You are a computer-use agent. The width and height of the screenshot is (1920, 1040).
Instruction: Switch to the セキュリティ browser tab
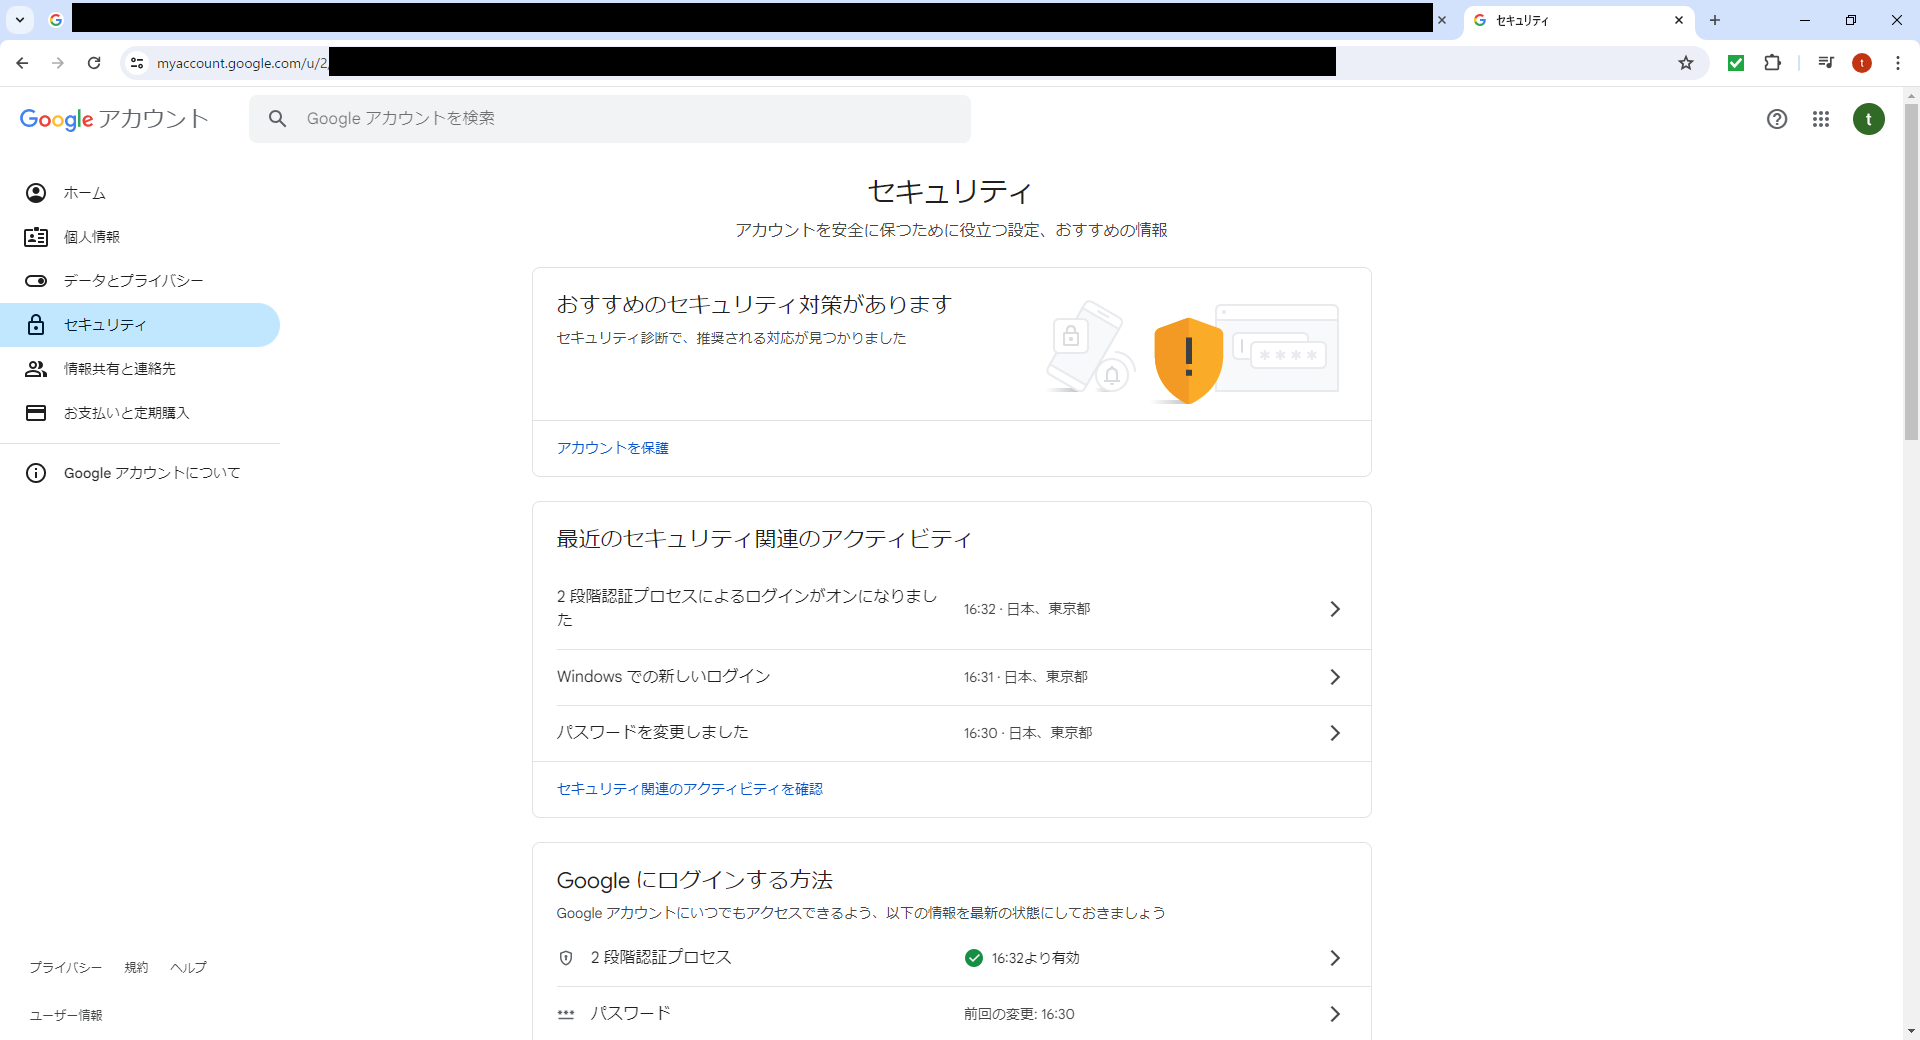1560,20
